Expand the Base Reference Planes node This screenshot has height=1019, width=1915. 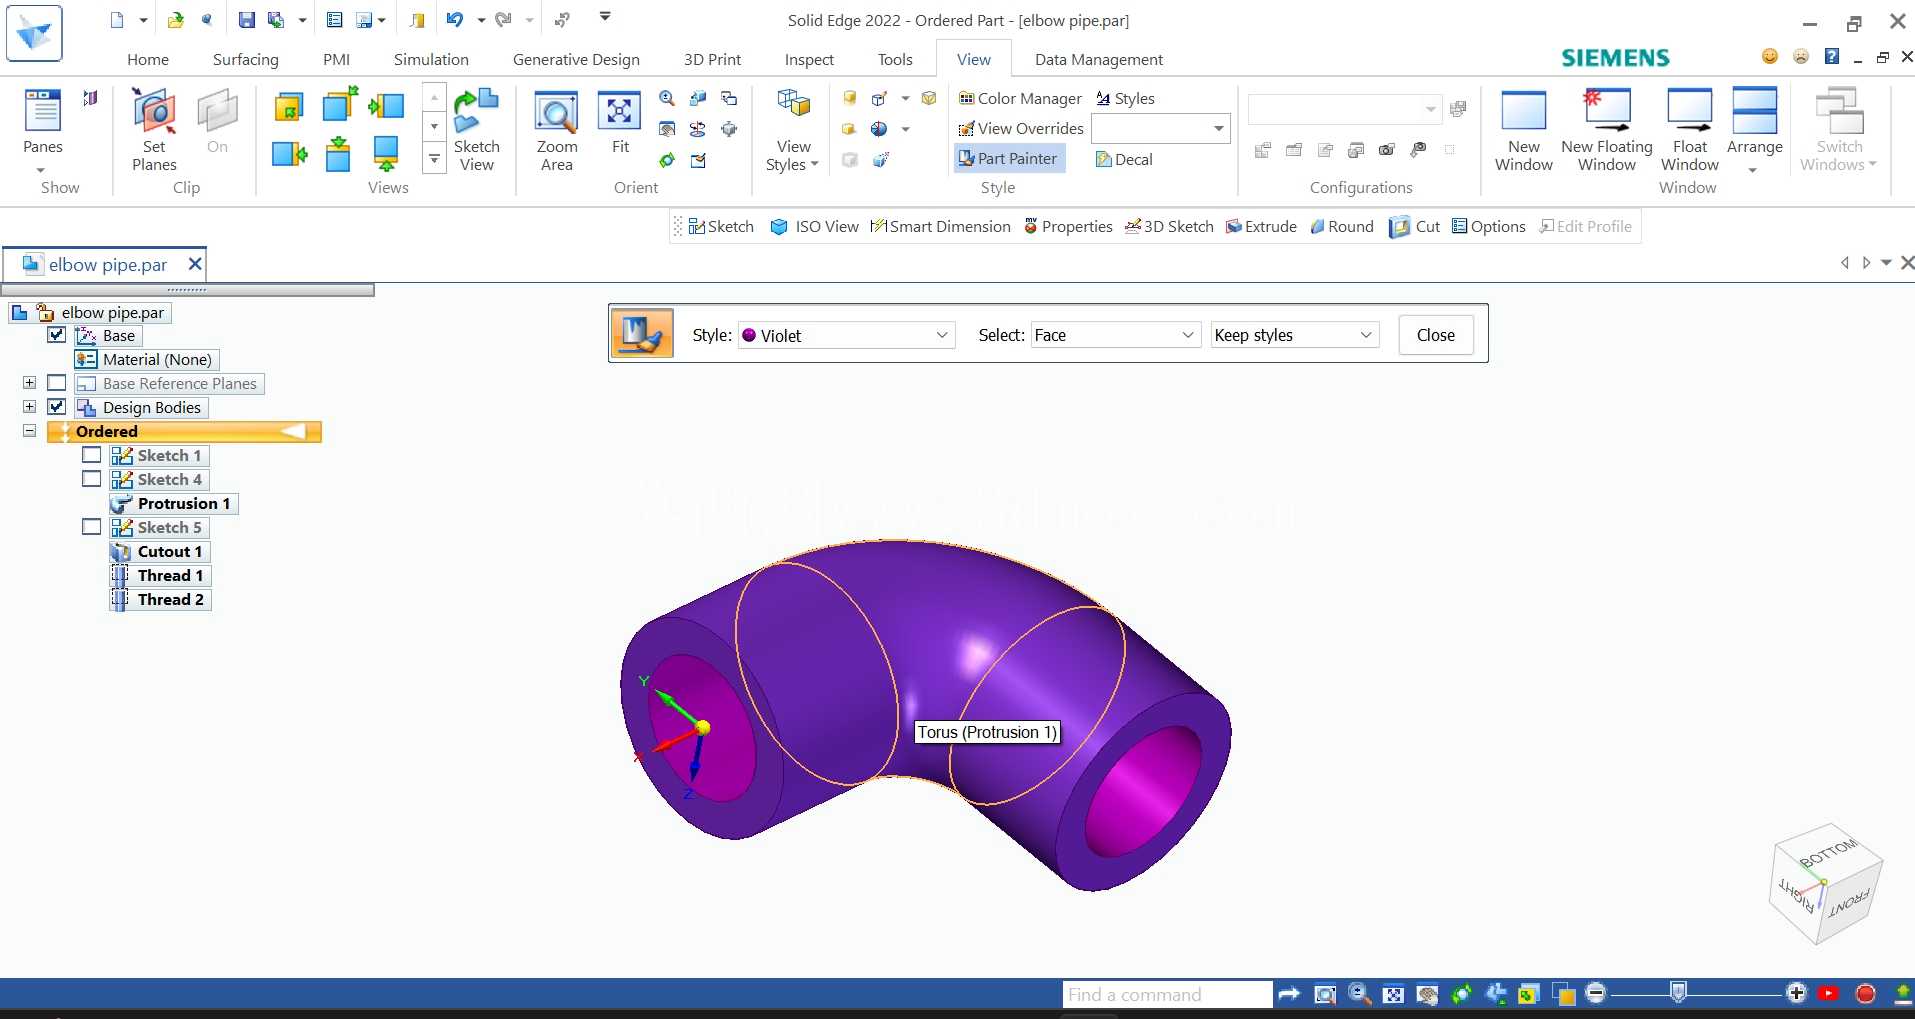30,383
